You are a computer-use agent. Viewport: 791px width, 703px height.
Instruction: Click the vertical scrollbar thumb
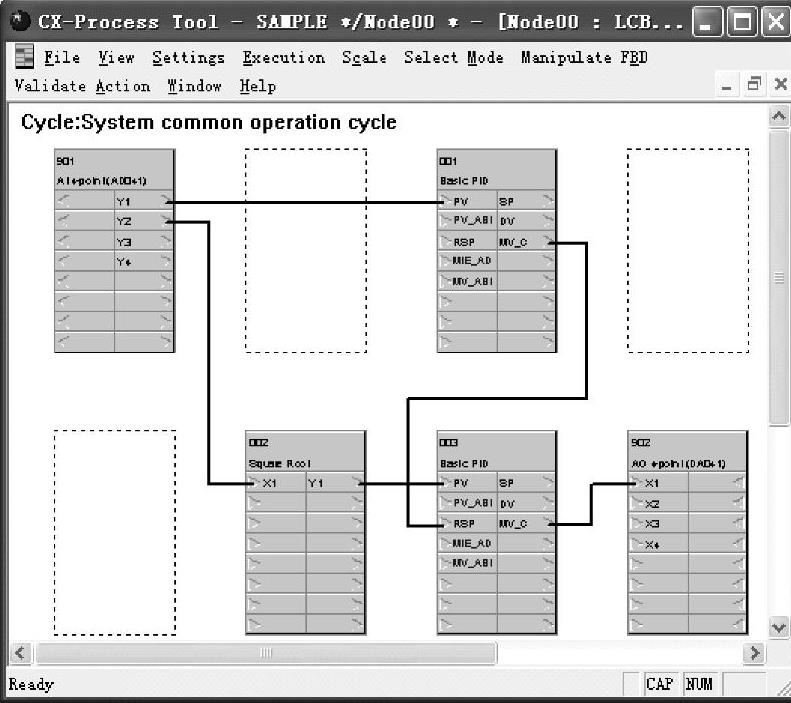[x=779, y=278]
